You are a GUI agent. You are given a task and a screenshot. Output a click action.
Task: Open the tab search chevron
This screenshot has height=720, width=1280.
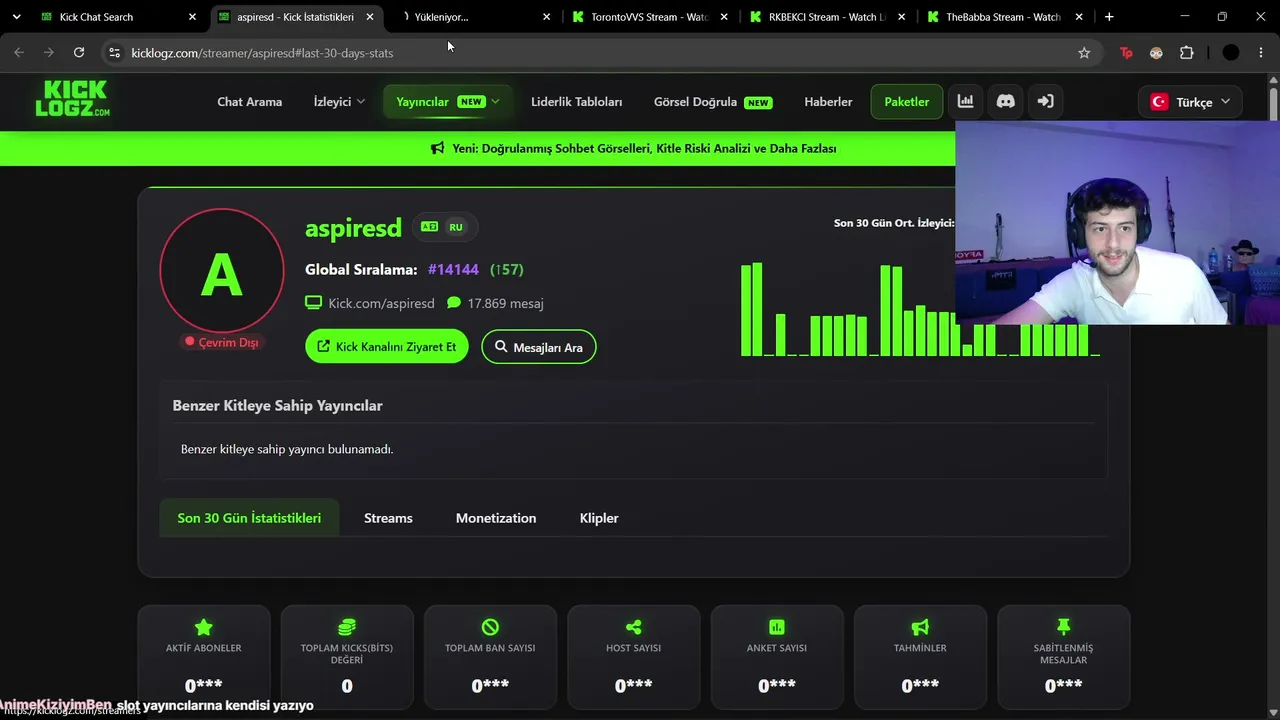[16, 17]
